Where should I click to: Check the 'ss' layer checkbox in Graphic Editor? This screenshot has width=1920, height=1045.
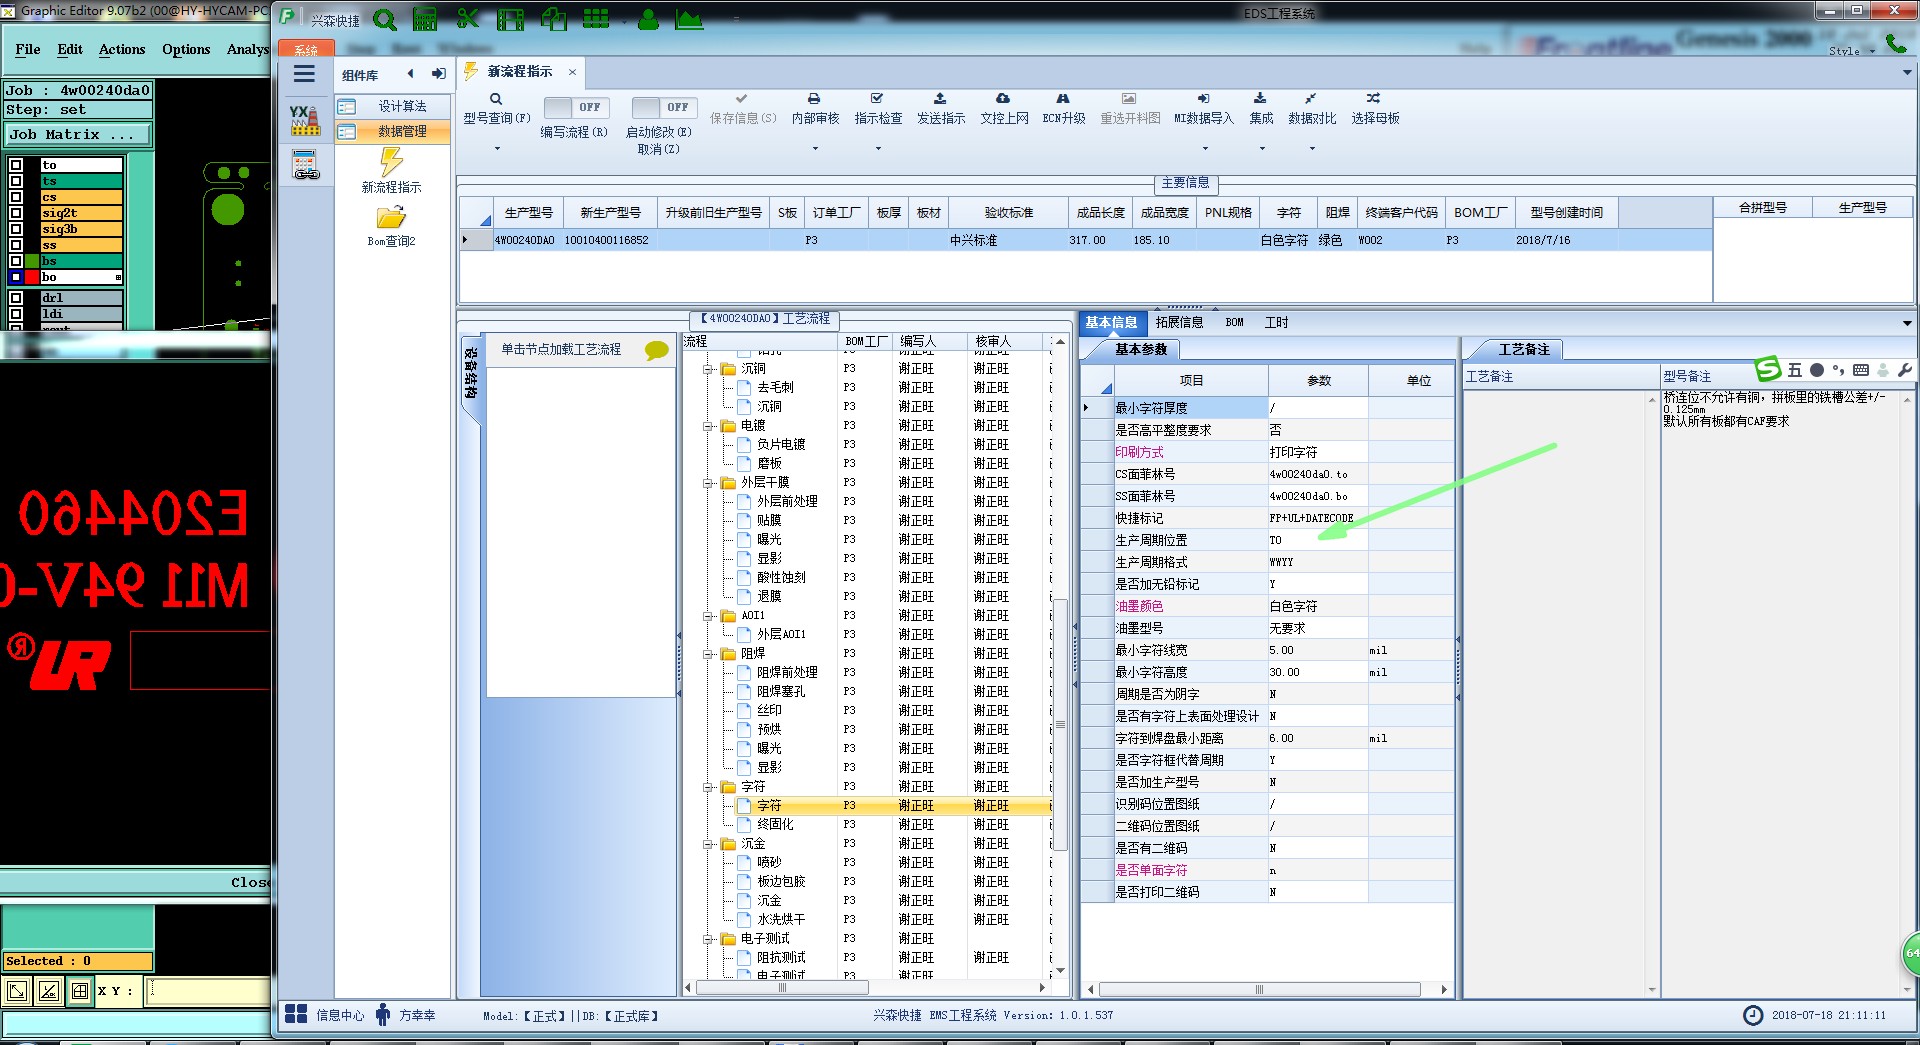[x=16, y=245]
